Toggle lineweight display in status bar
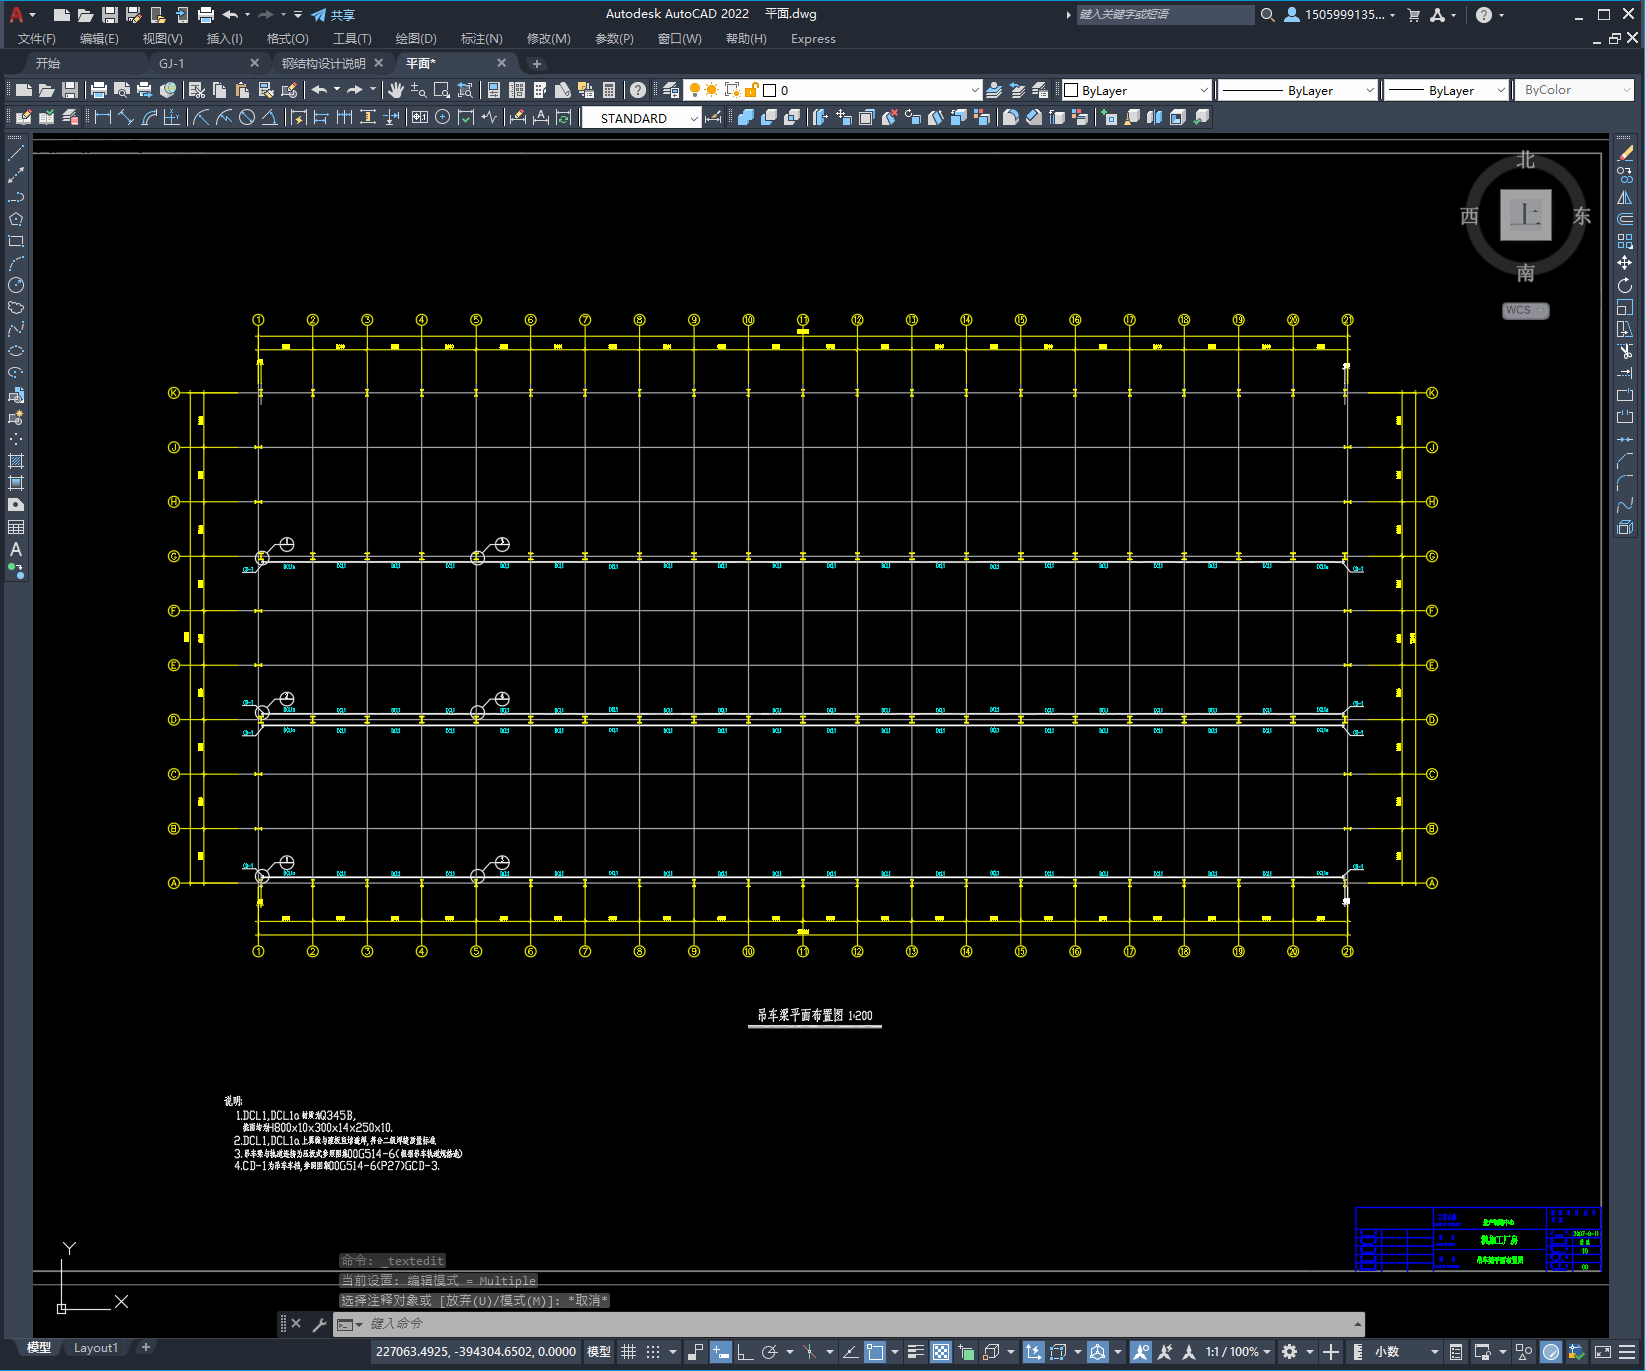The height and width of the screenshot is (1371, 1645). pos(915,1352)
